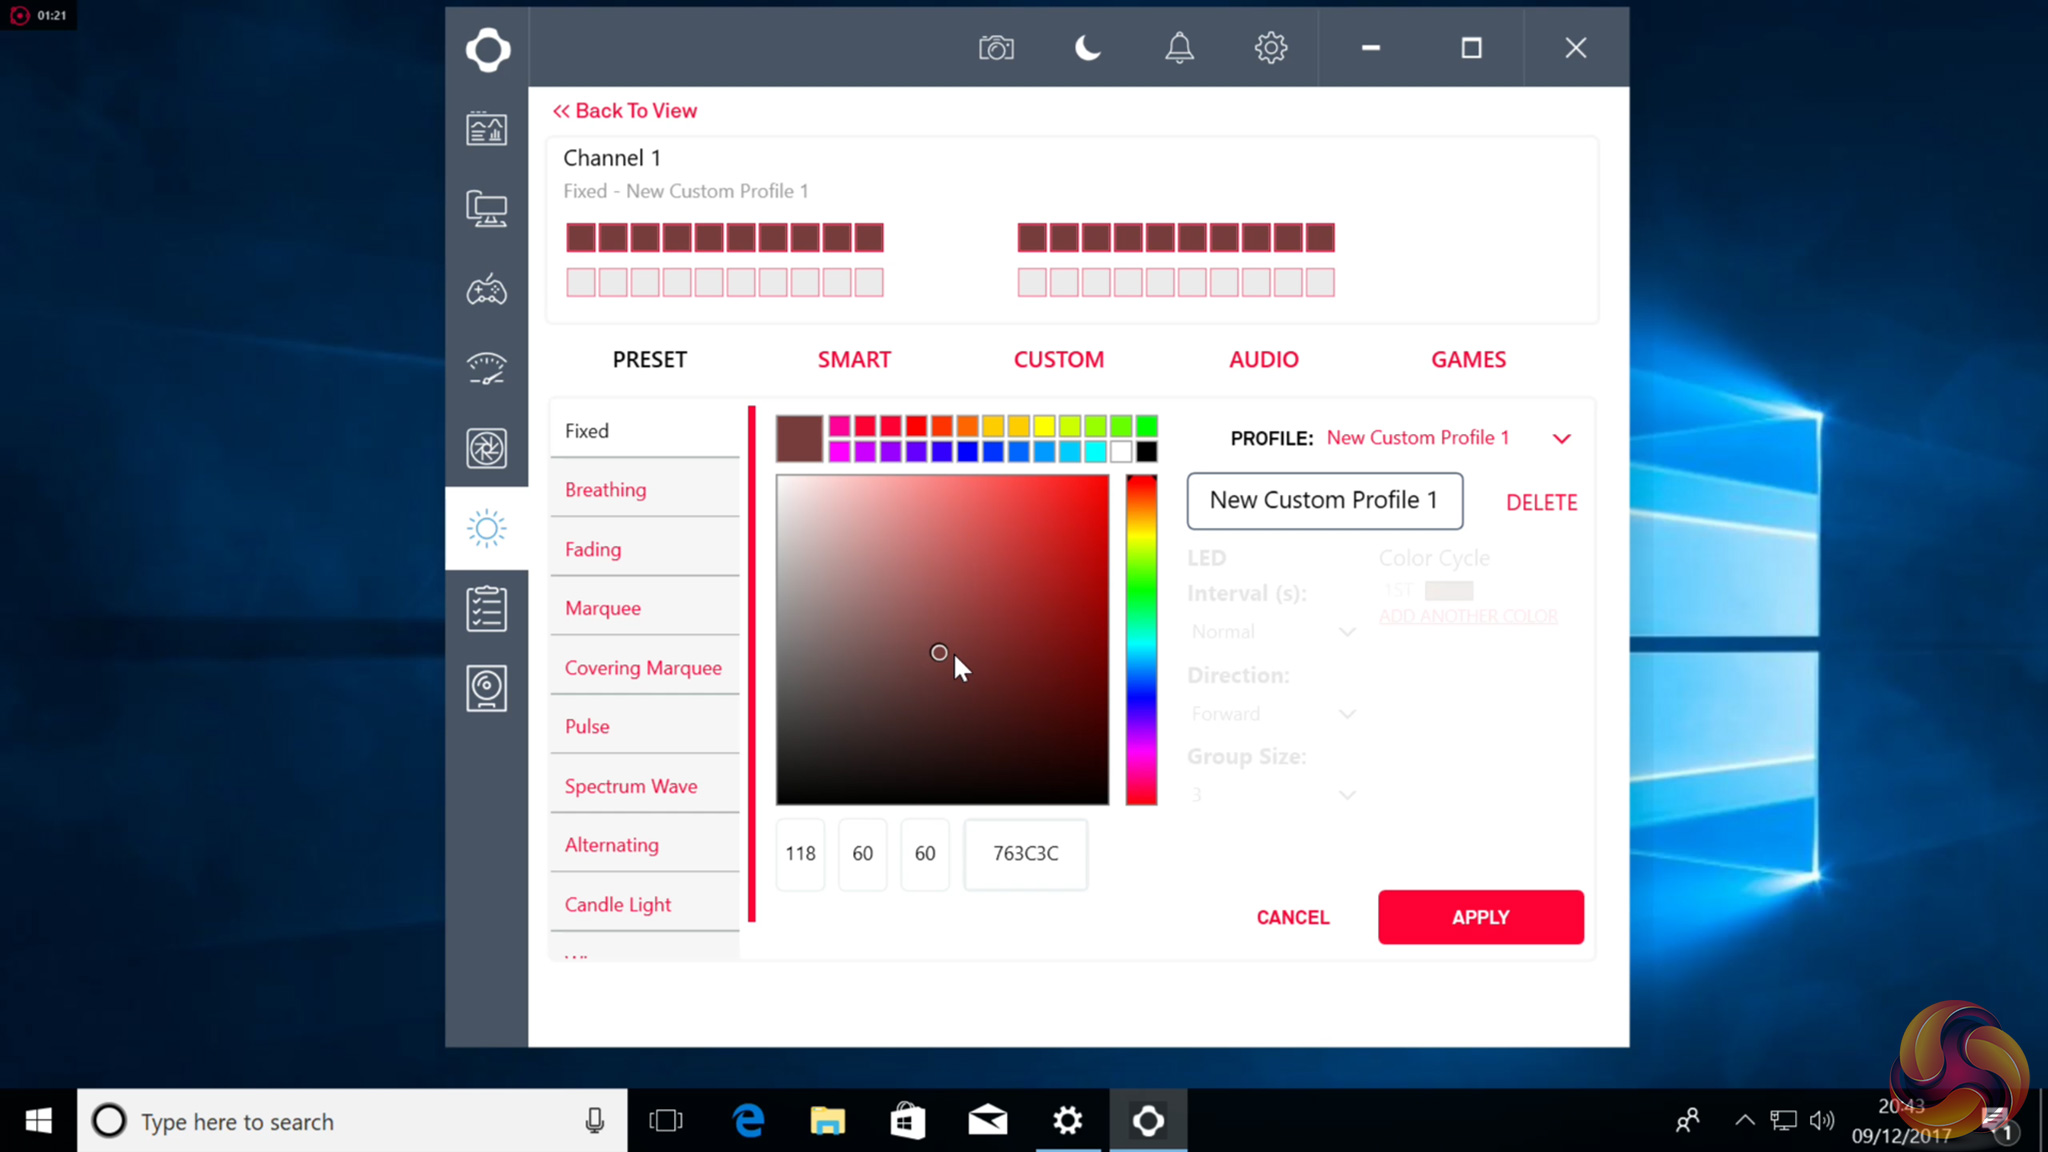Viewport: 2048px width, 1152px height.
Task: Pick the black color swatch
Action: pyautogui.click(x=1147, y=452)
